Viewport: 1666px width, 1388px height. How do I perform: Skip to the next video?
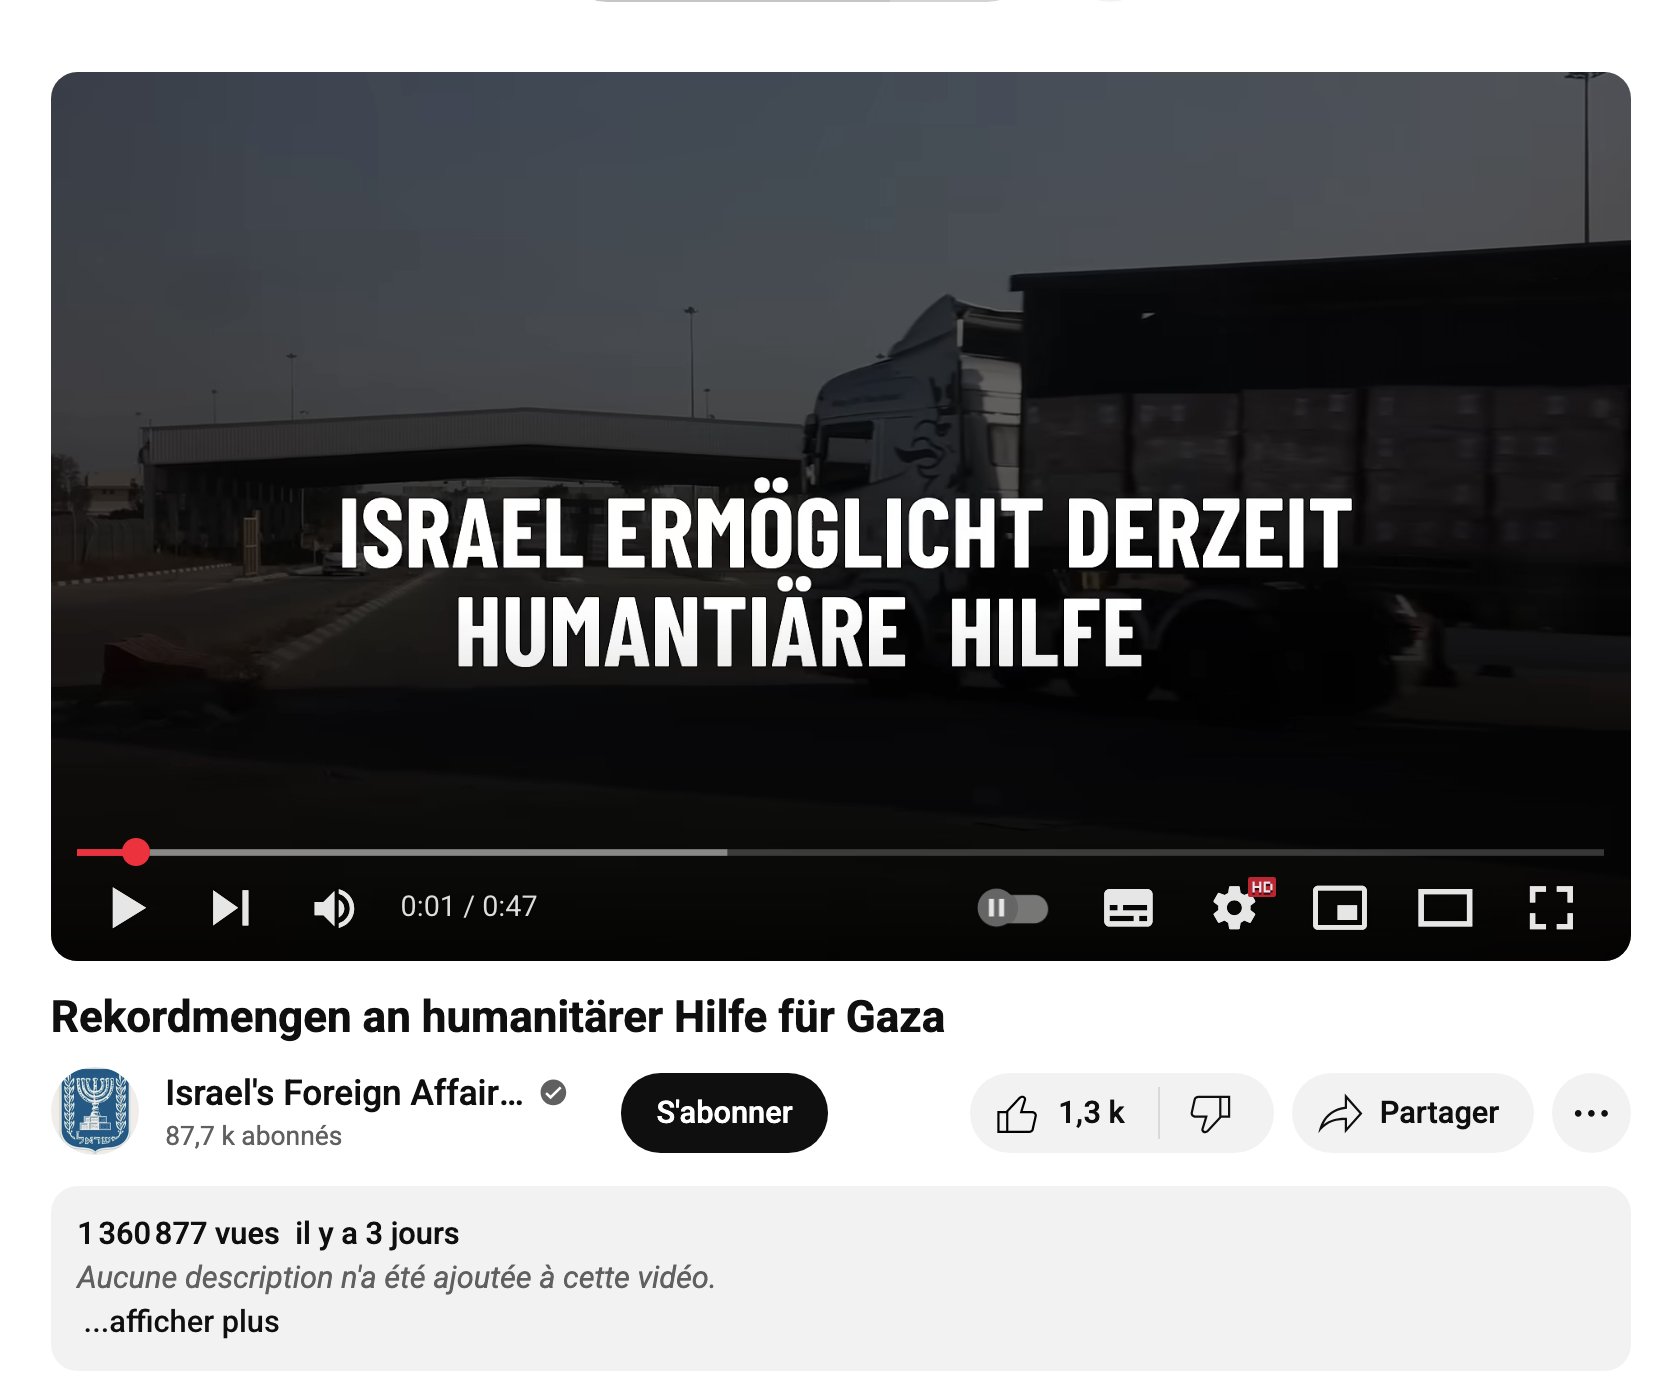[x=231, y=908]
